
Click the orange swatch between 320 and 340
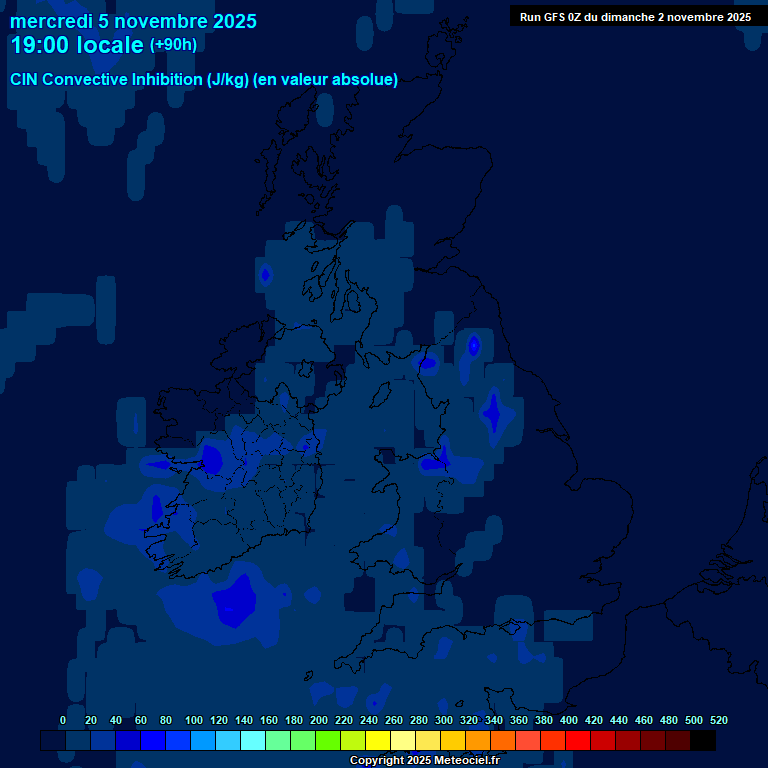pyautogui.click(x=478, y=741)
